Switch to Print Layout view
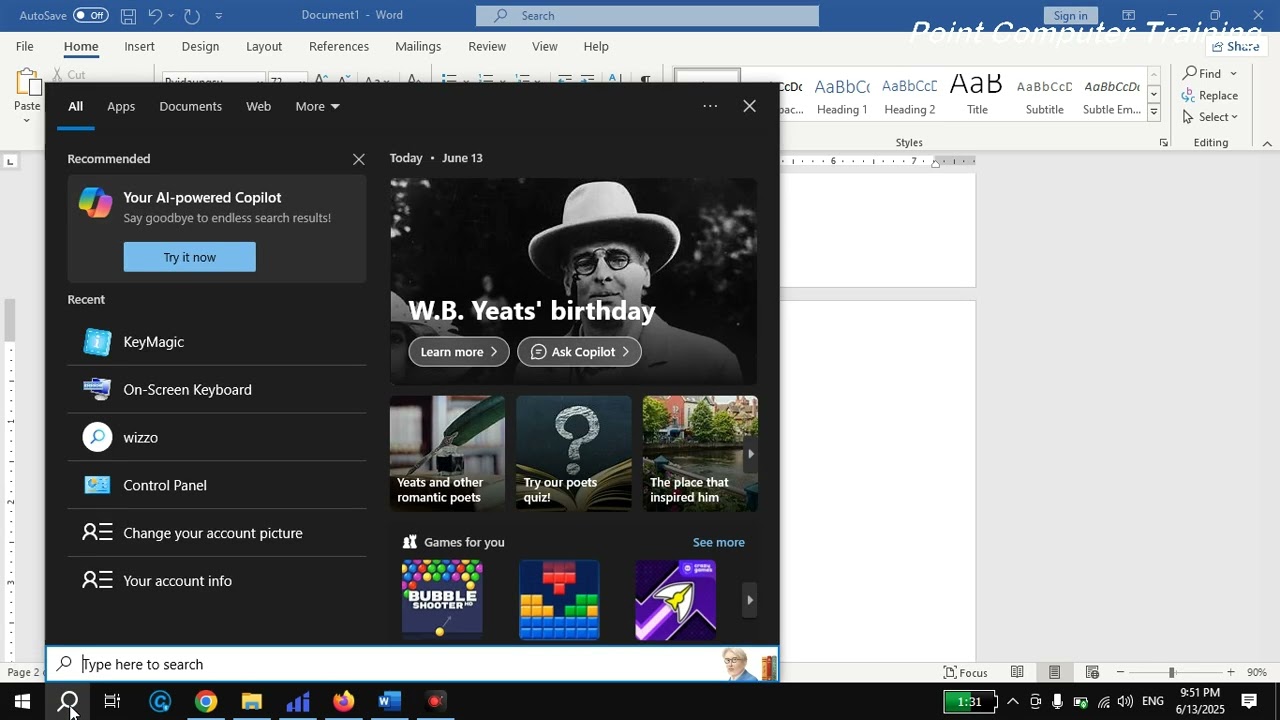Image resolution: width=1280 pixels, height=720 pixels. coord(1054,672)
